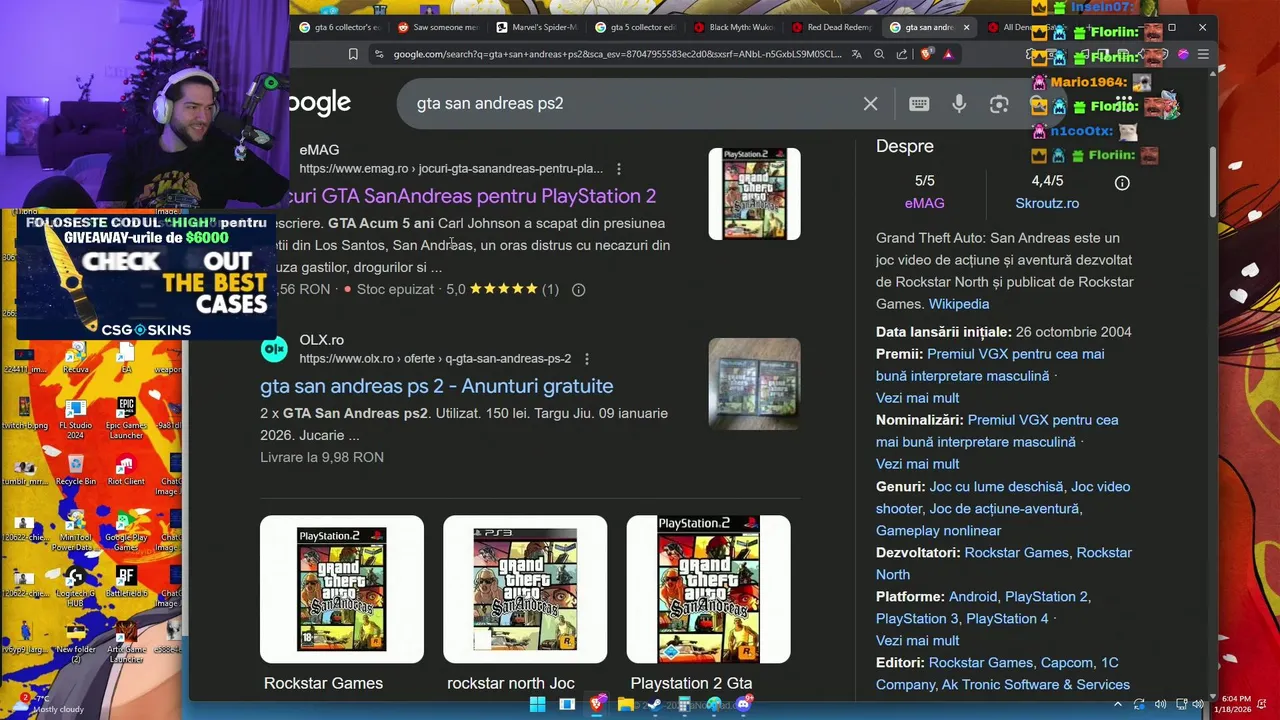Translate this page using the toolbar icon
Screen dimensions: 1280x720
[x=857, y=54]
